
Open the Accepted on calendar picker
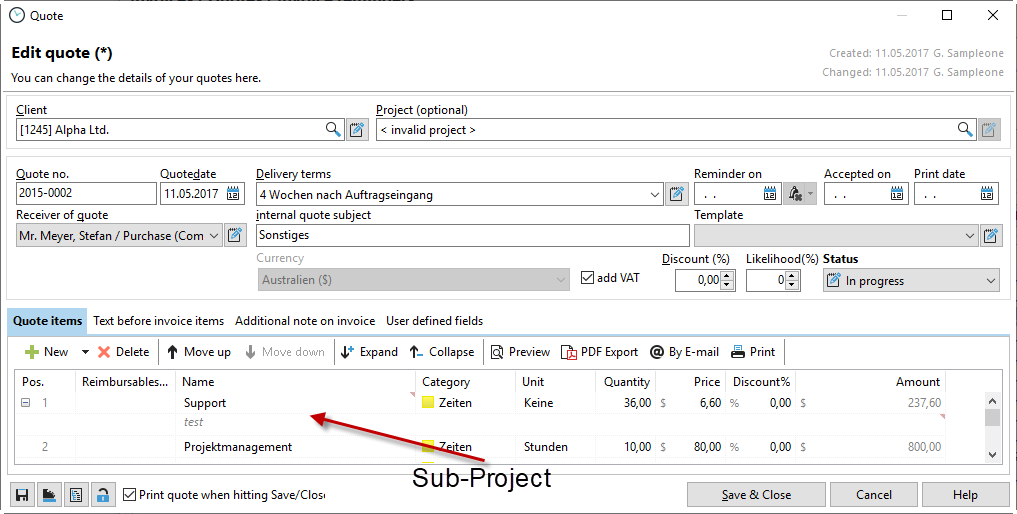897,194
